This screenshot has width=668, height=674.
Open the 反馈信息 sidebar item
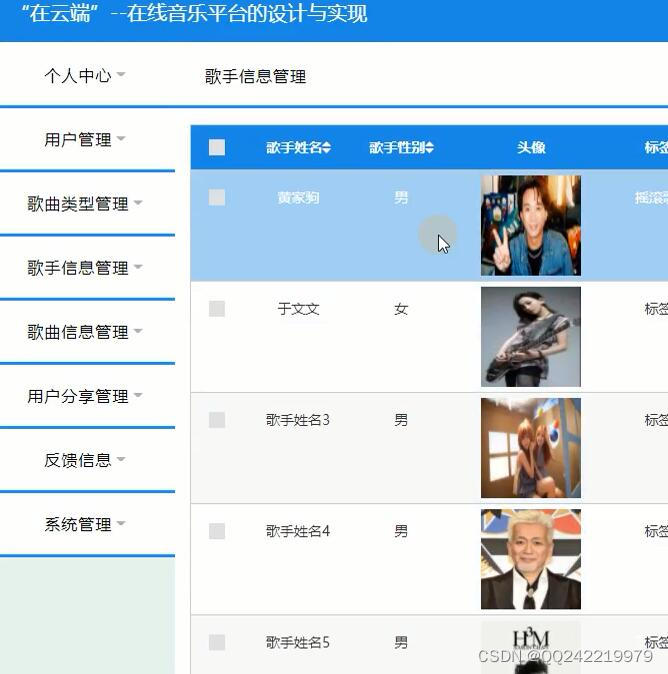click(78, 460)
